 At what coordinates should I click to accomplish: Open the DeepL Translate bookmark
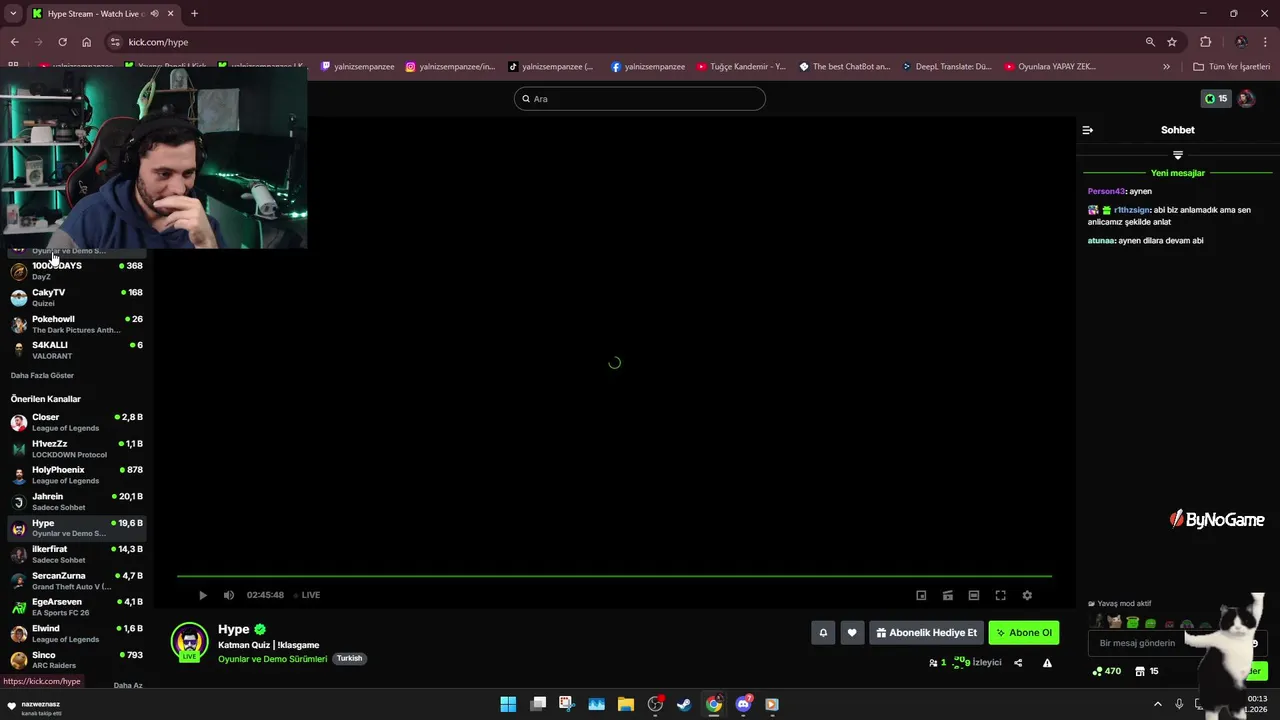tap(946, 67)
